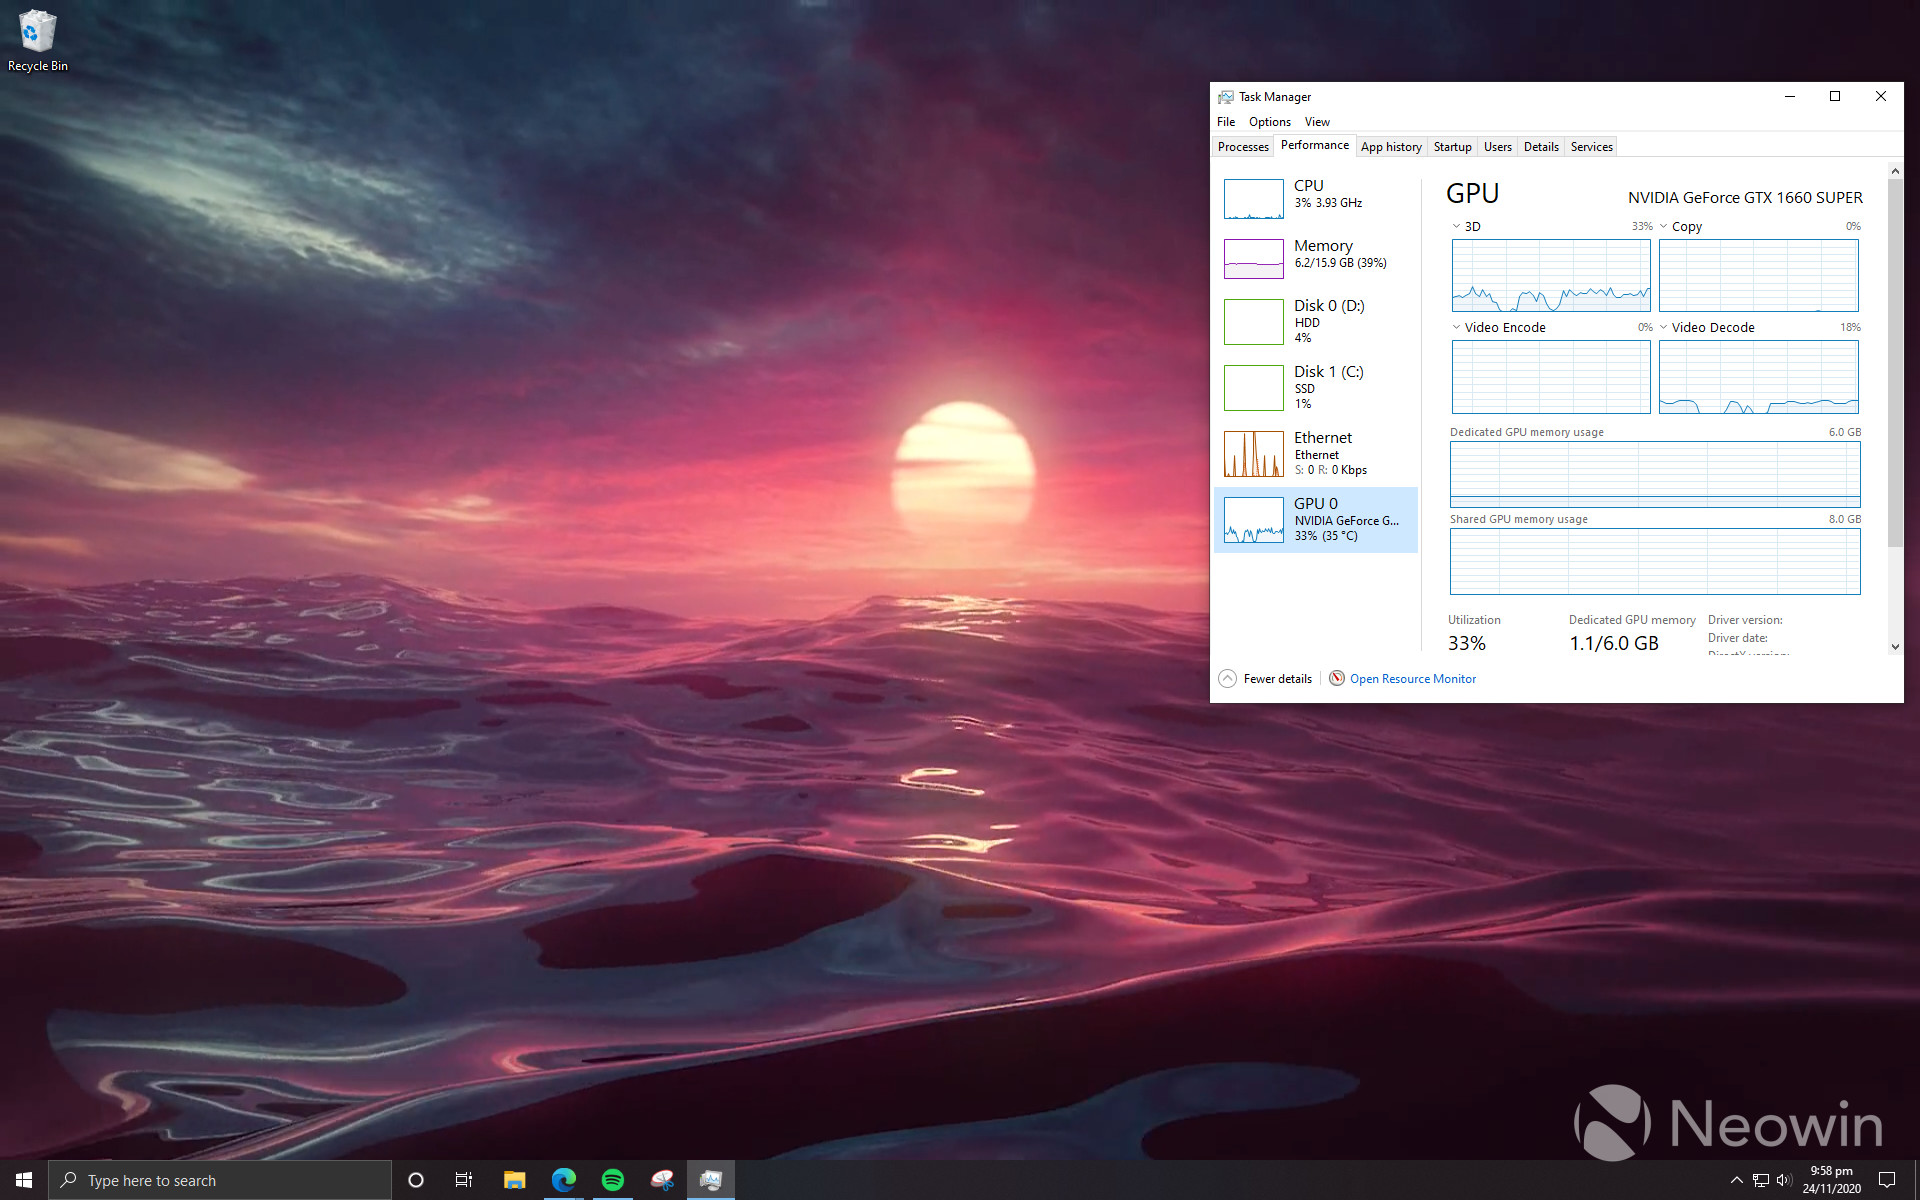The width and height of the screenshot is (1920, 1200).
Task: Click the taskbar search field
Action: coord(220,1180)
